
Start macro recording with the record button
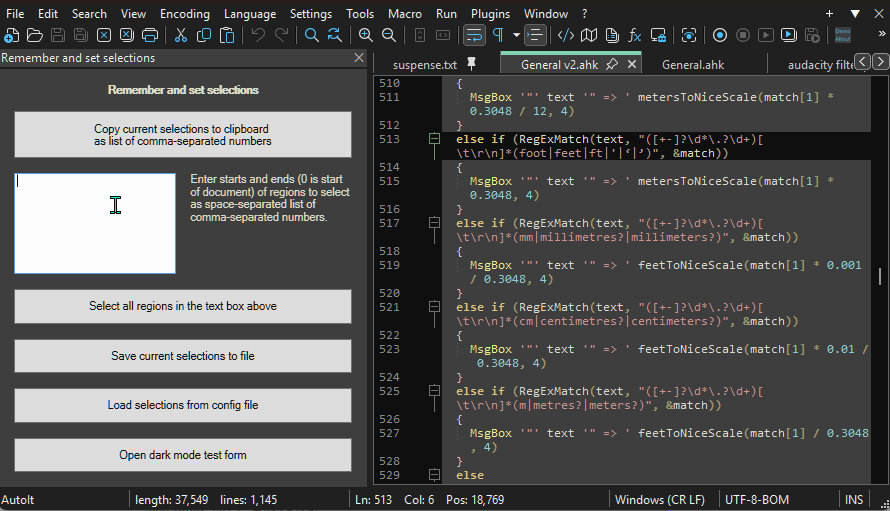coord(720,35)
